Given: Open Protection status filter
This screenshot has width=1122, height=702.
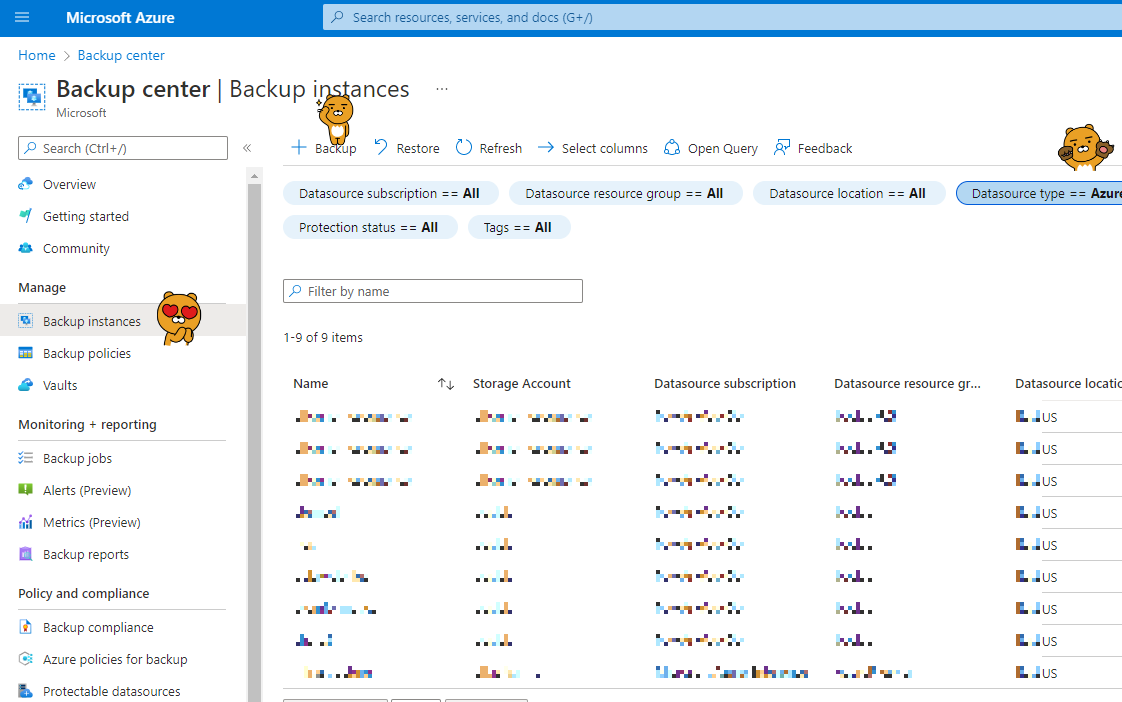Looking at the screenshot, I should pyautogui.click(x=370, y=227).
